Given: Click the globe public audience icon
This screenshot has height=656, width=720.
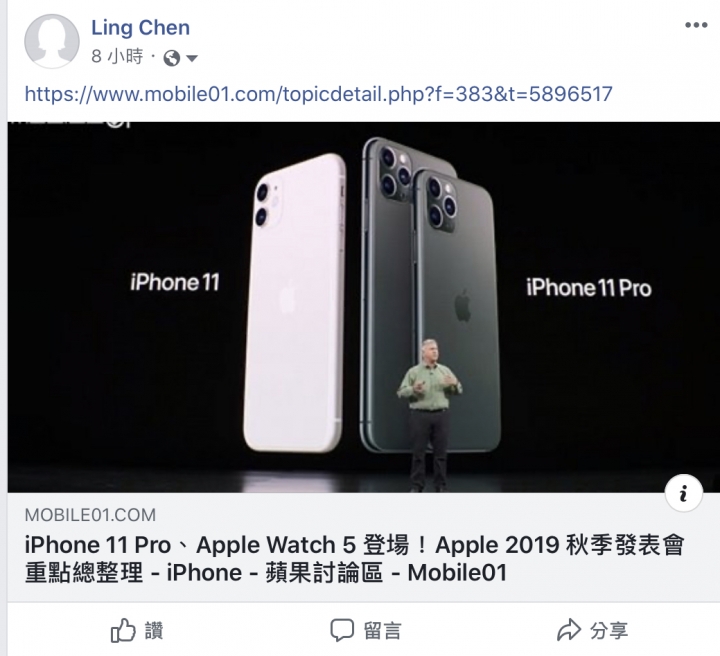Looking at the screenshot, I should pyautogui.click(x=172, y=58).
